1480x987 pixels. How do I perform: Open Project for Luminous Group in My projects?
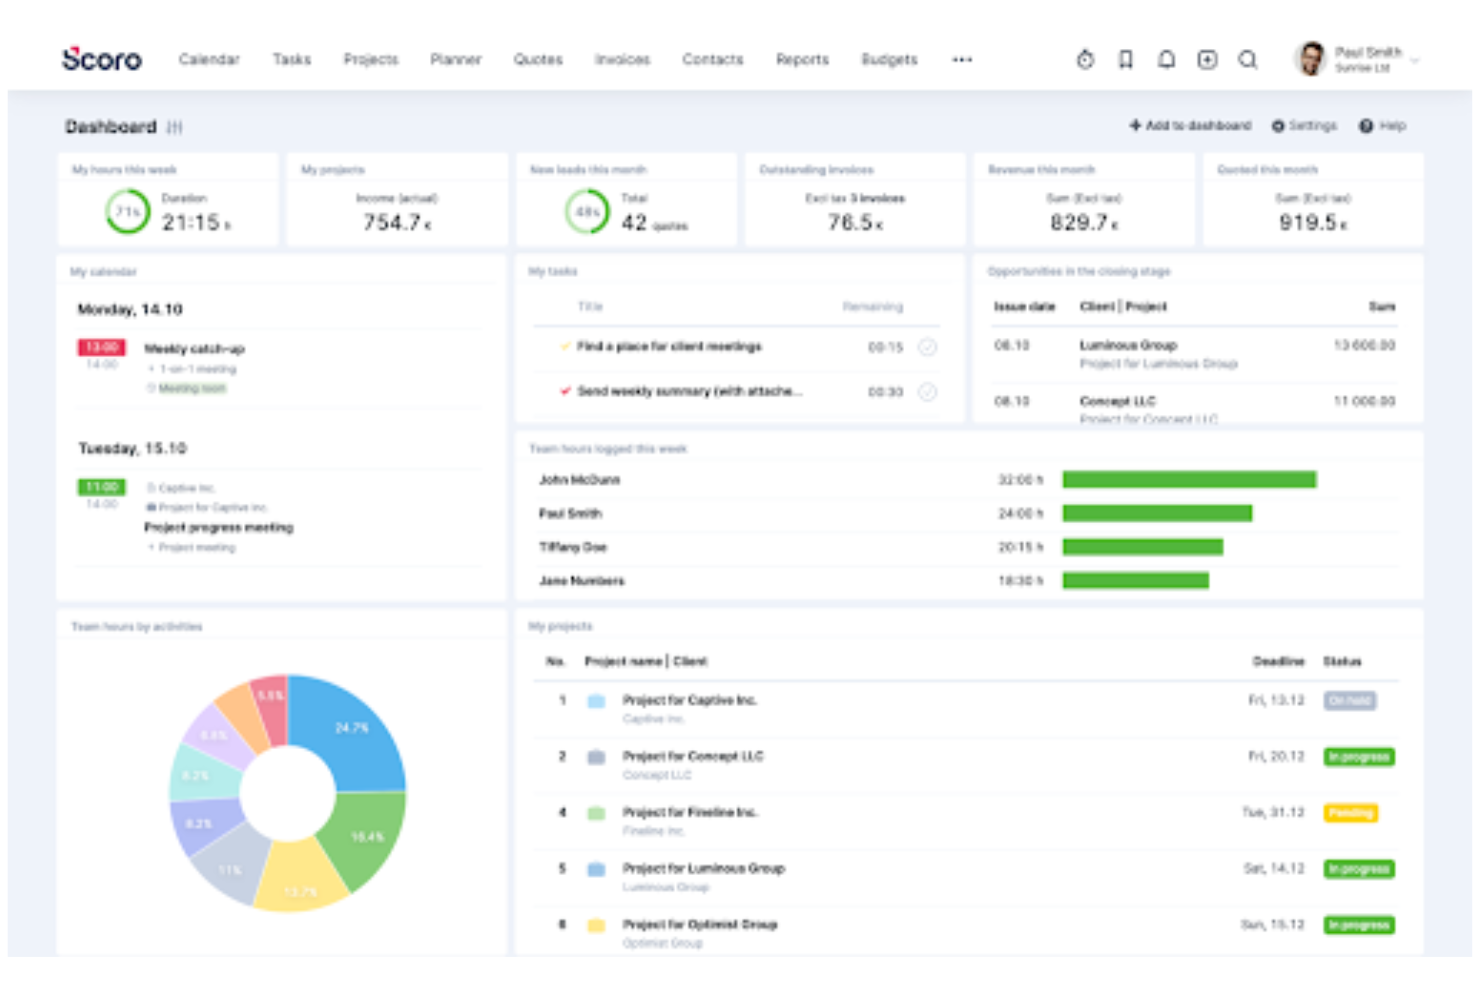point(704,868)
